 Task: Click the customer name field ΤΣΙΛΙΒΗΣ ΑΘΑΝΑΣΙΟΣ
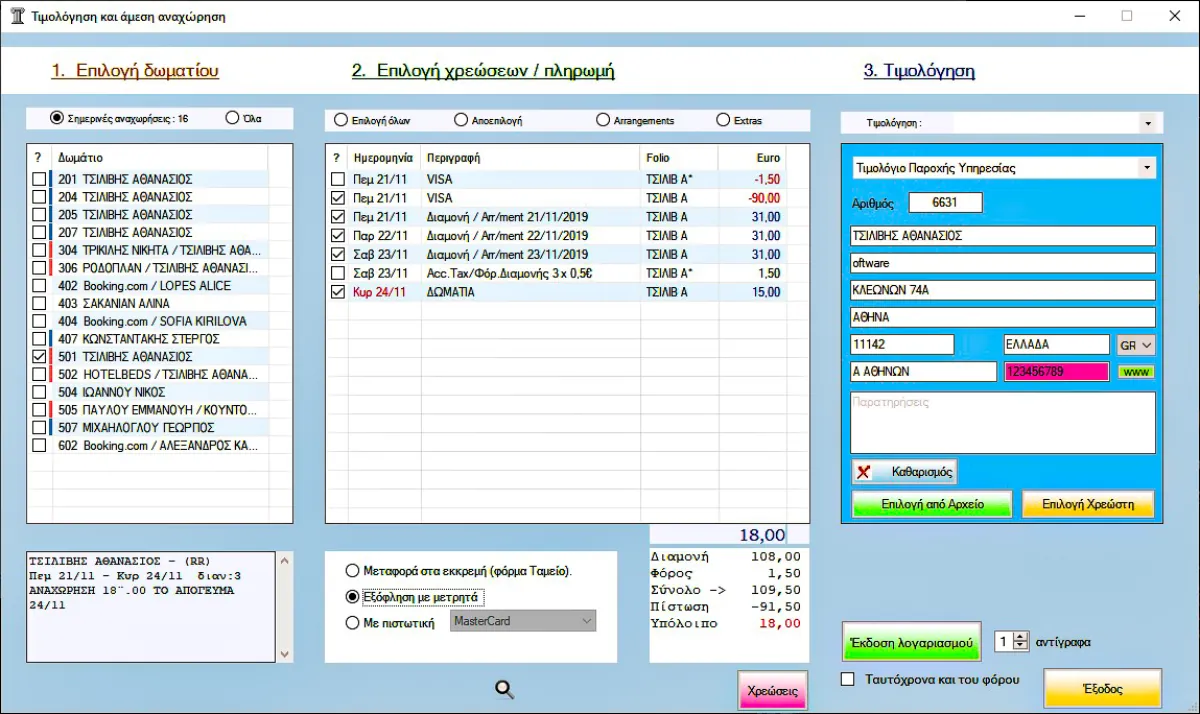1003,236
